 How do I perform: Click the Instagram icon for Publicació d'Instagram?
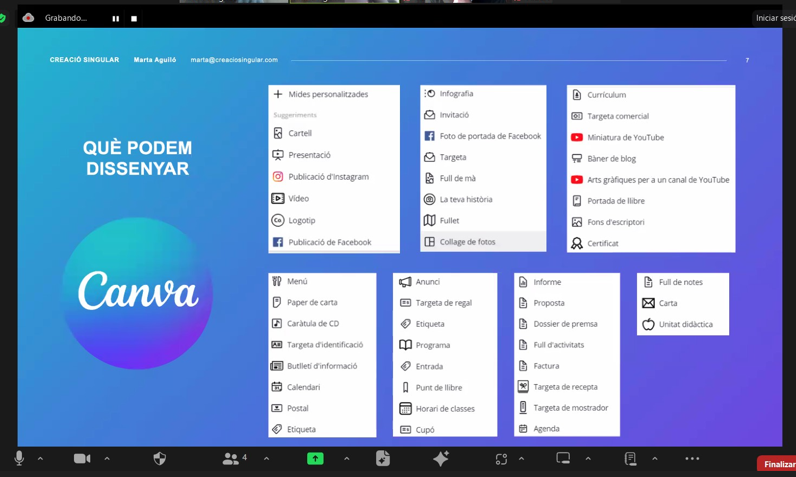click(278, 177)
